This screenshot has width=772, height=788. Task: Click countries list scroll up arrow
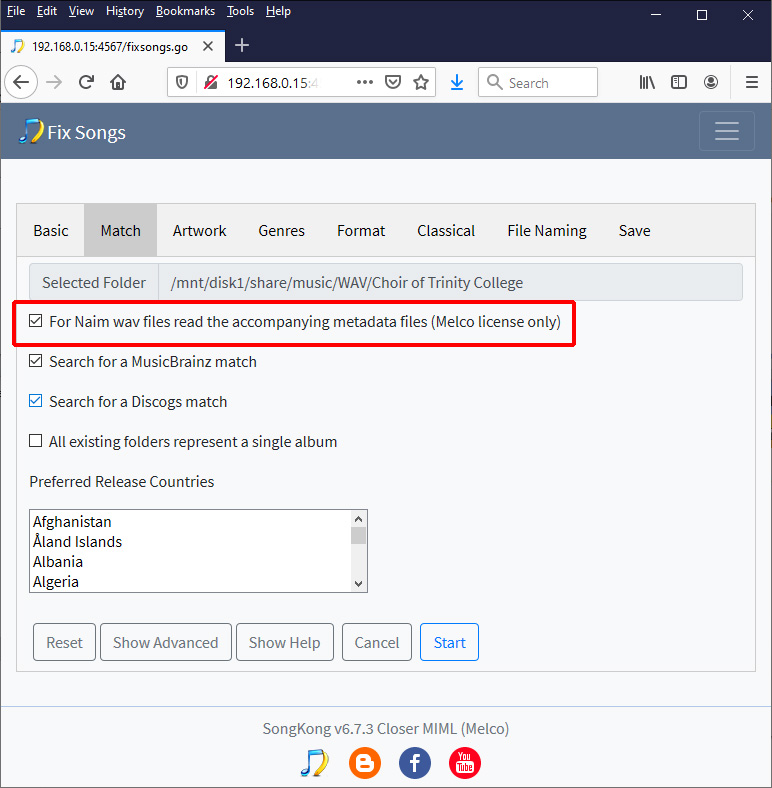[x=358, y=519]
